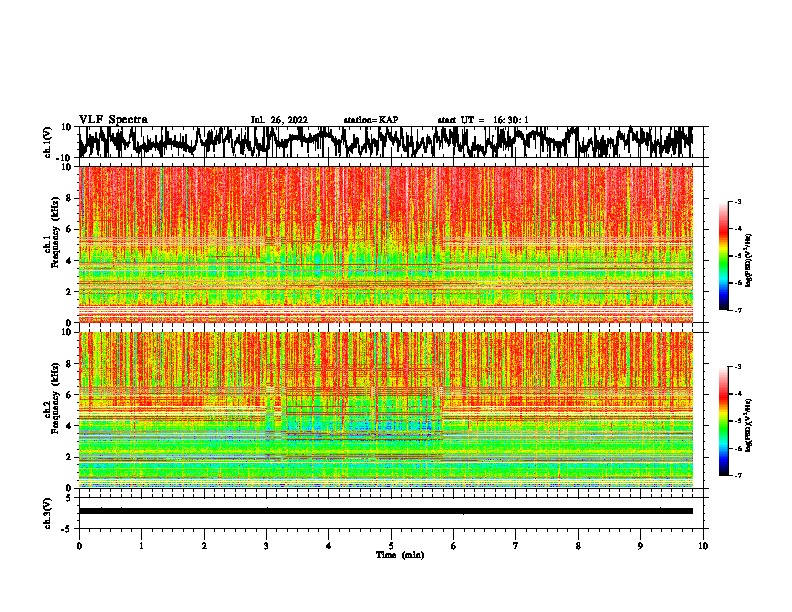The image size is (792, 612).
Task: Click the ch.2 colorbar log(PSD) label
Action: (x=749, y=425)
